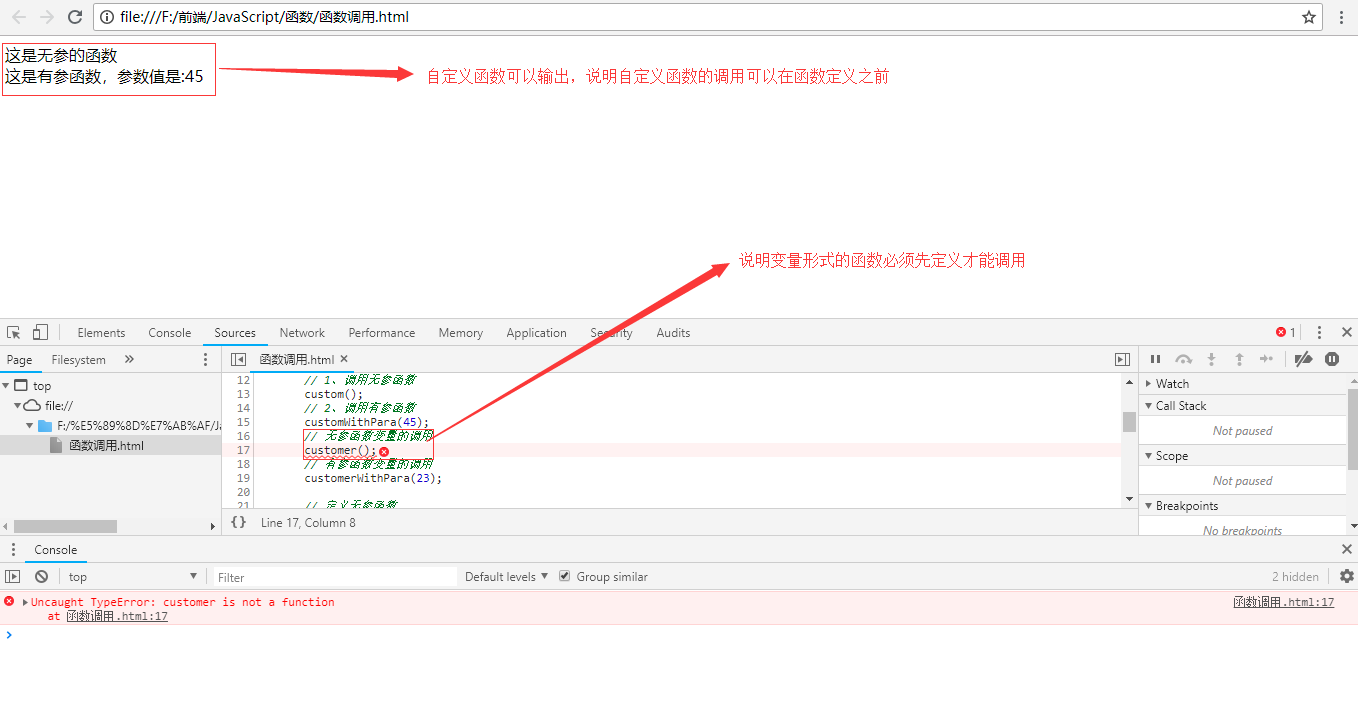Activate the inspect element picker icon
The width and height of the screenshot is (1358, 706).
tap(14, 332)
